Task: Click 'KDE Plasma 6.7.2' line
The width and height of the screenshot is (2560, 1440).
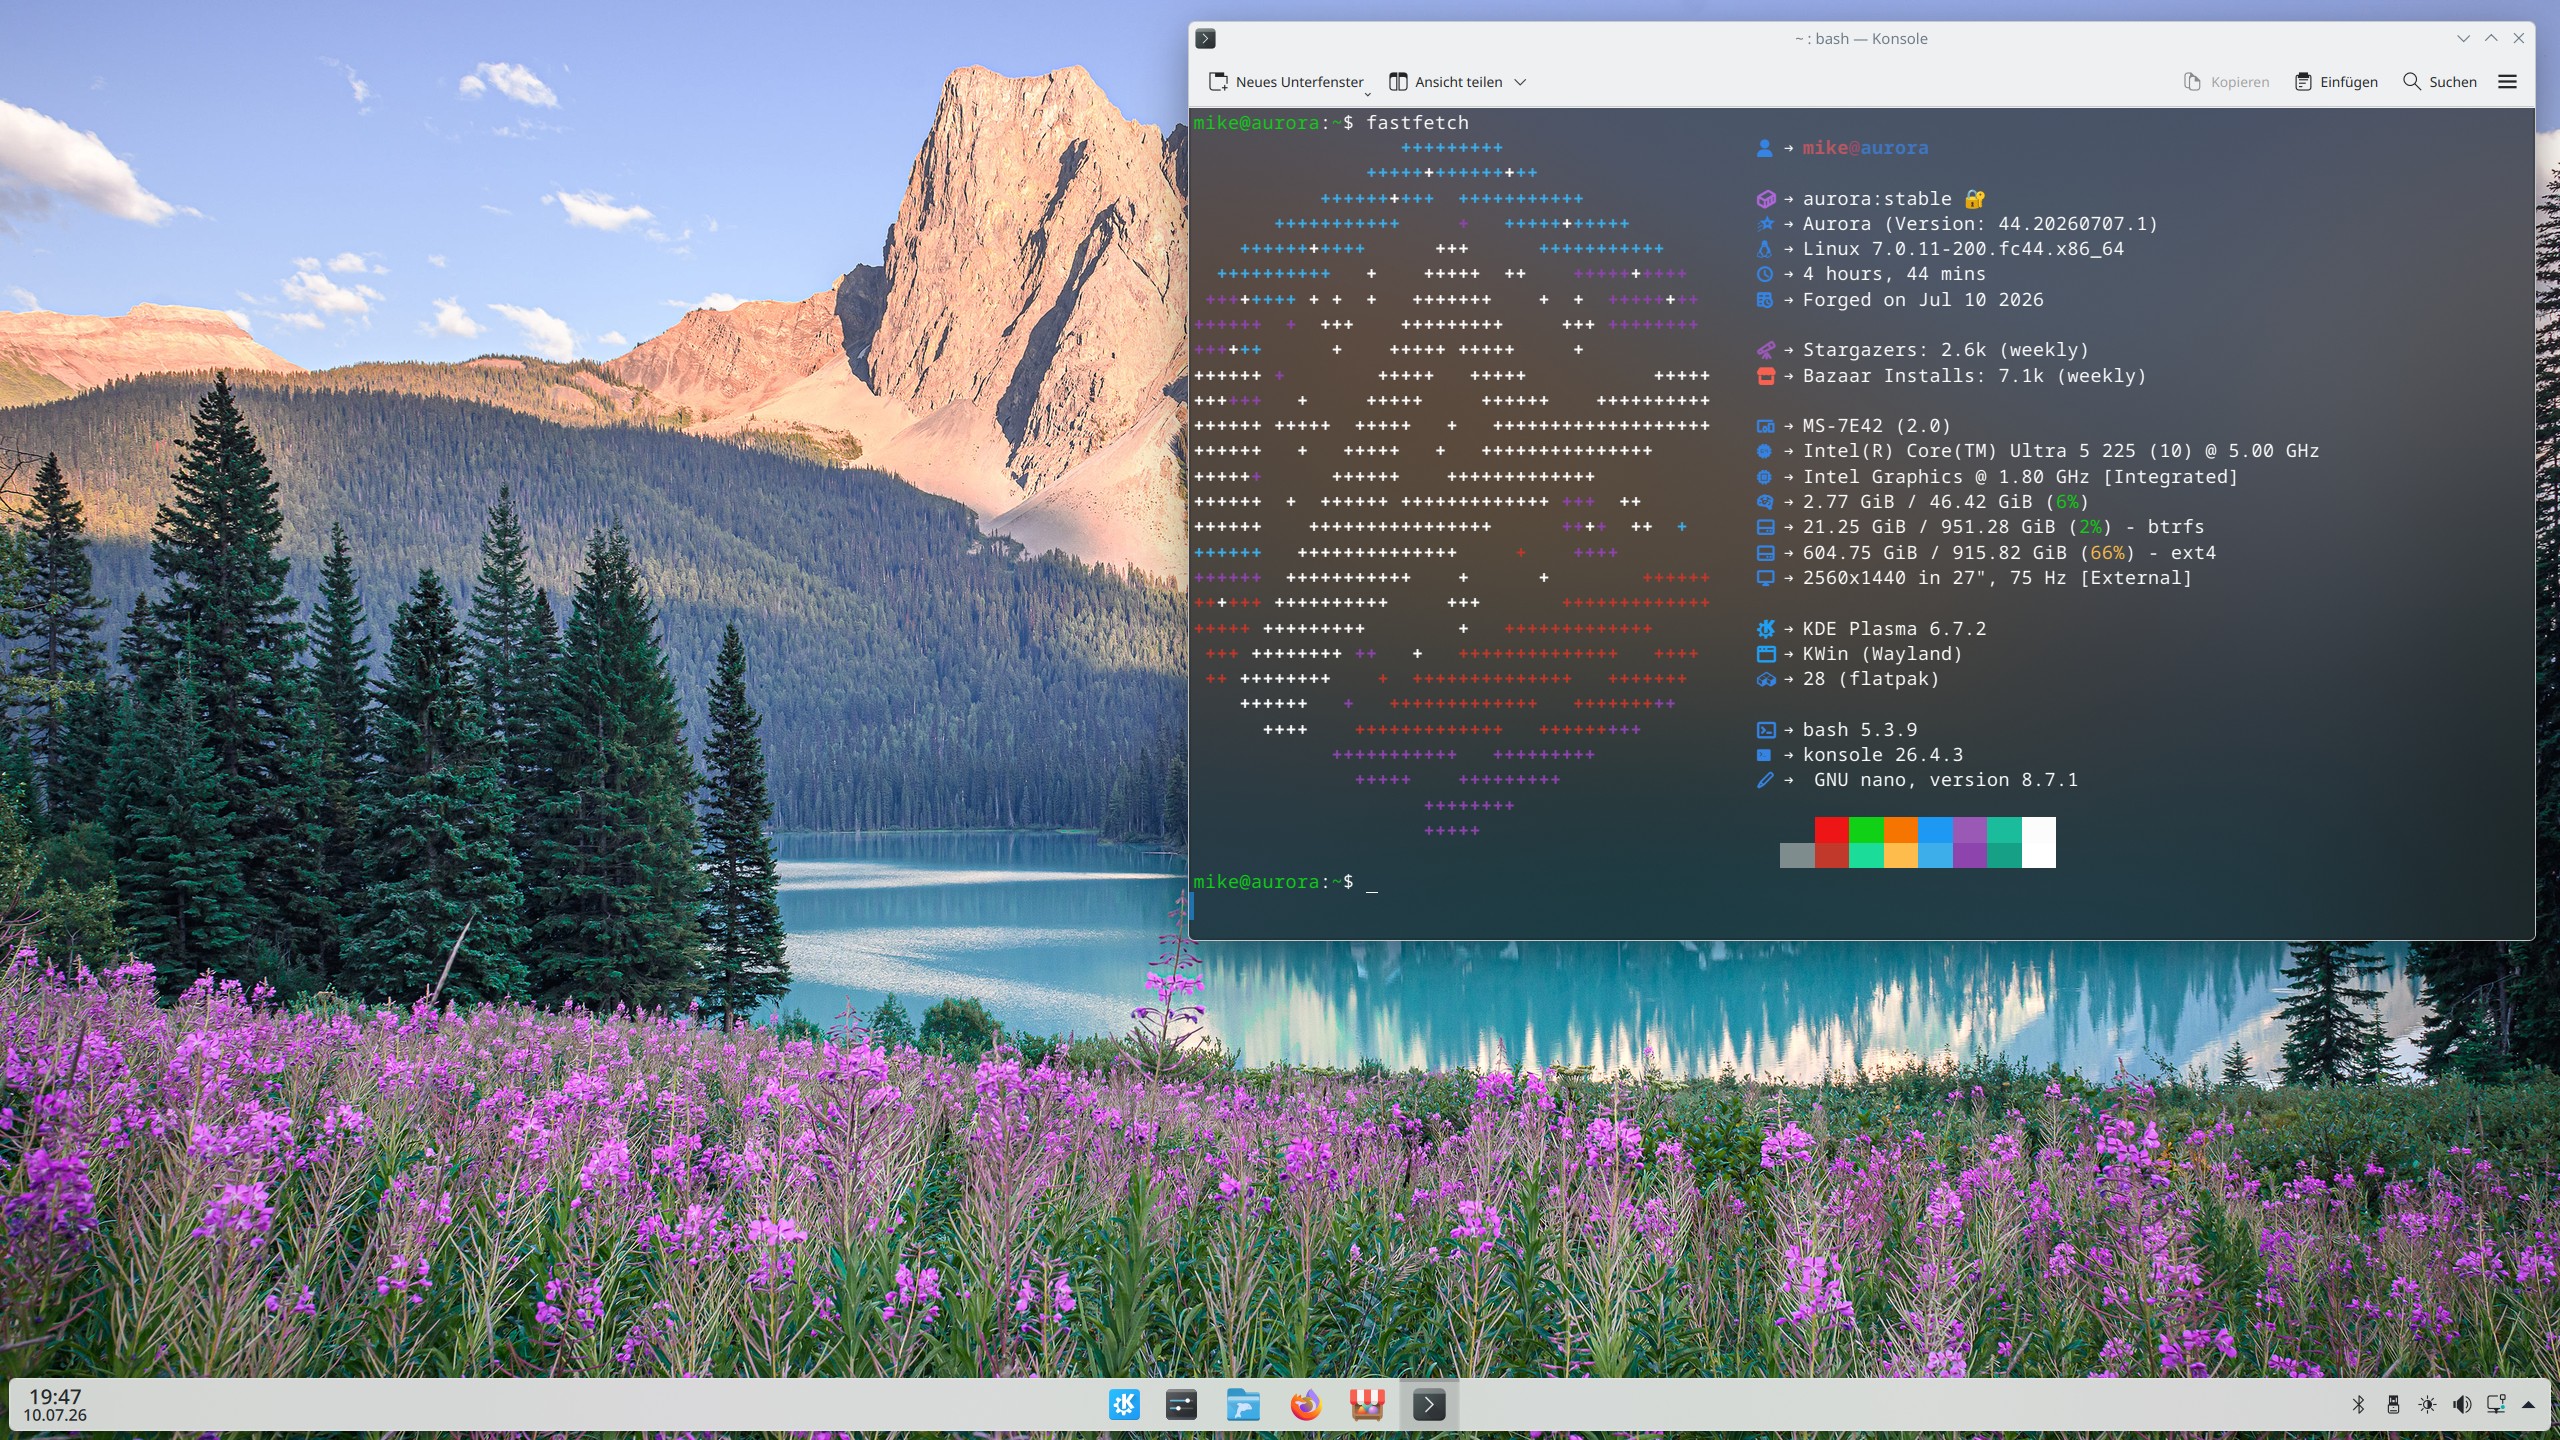Action: pos(1894,629)
